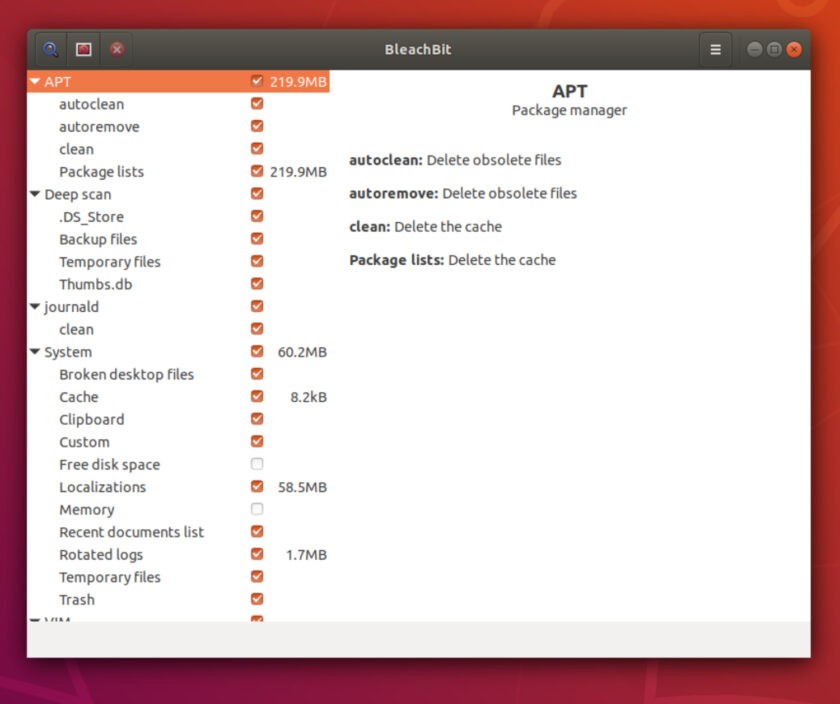Select the Cache row label
The width and height of the screenshot is (840, 704).
pos(79,397)
